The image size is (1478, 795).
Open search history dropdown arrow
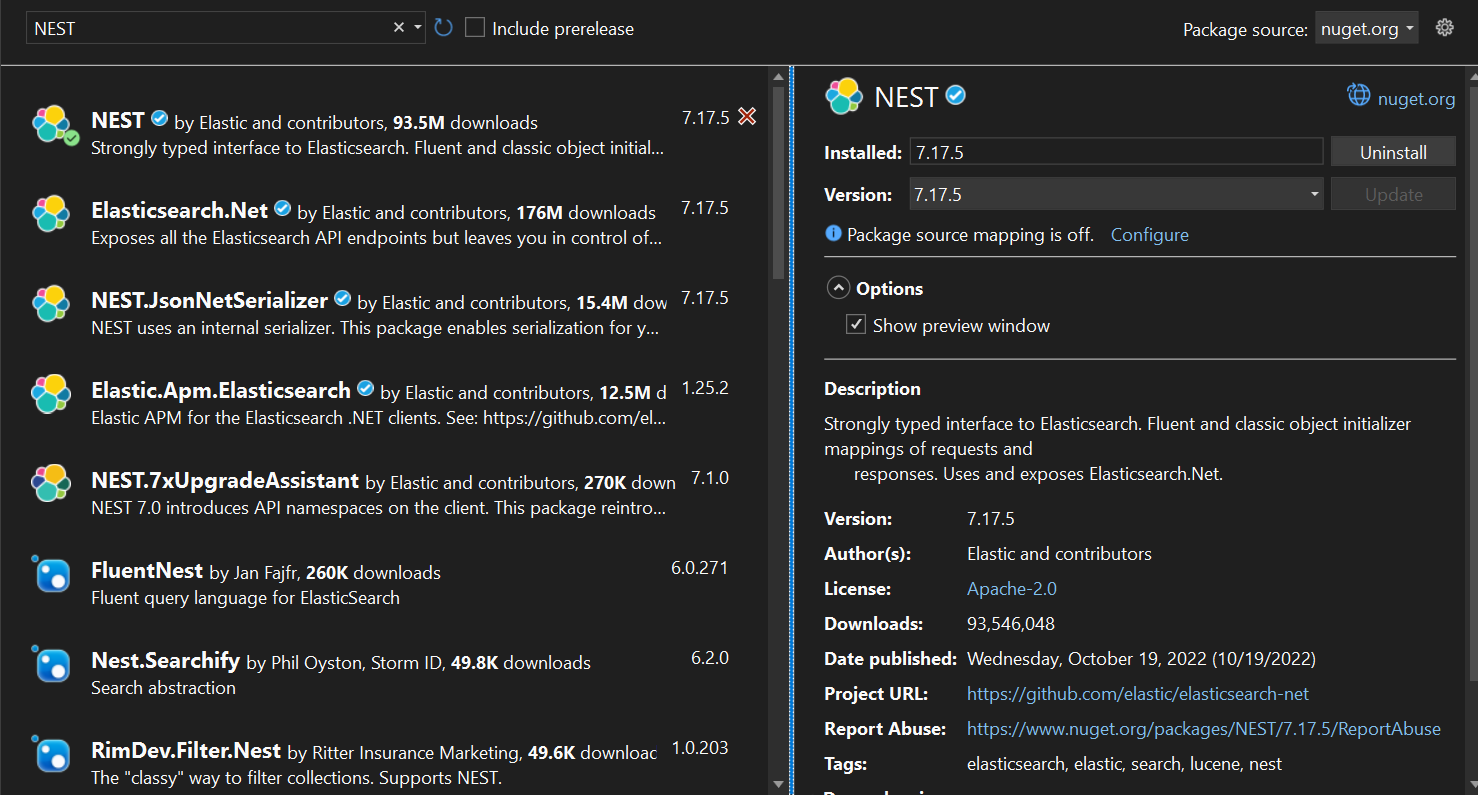point(418,28)
